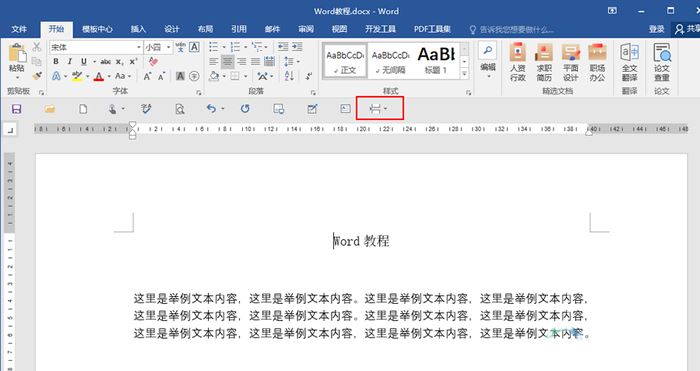Viewport: 700px width, 371px height.
Task: Switch to the PDF工具集 tab
Action: pyautogui.click(x=432, y=29)
